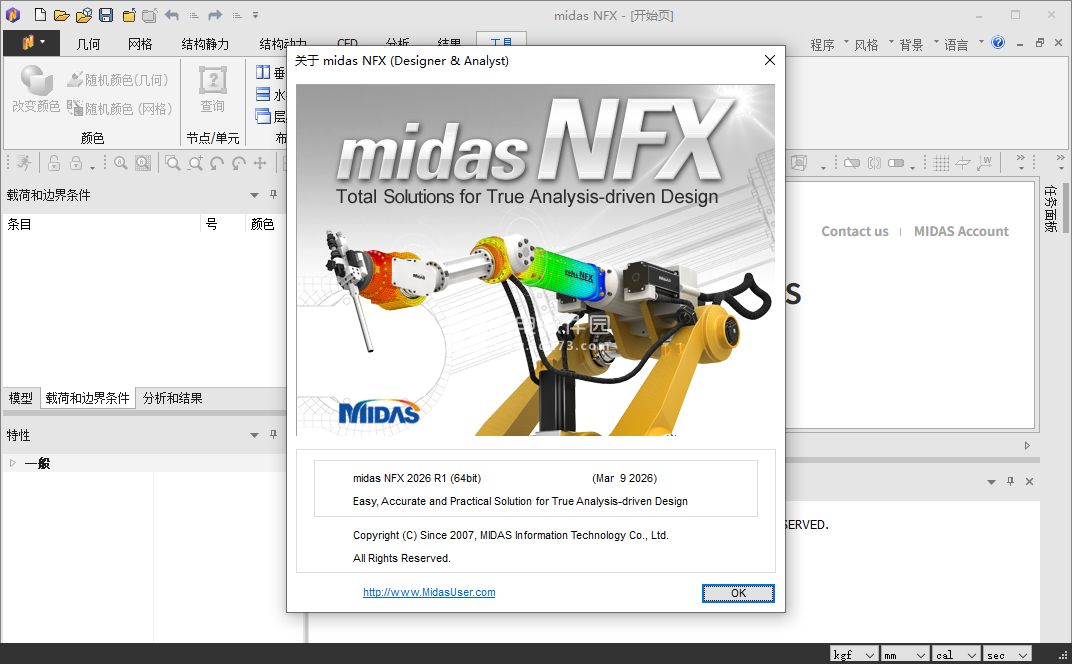Click 随机颜色(几何) random color option
Viewport: 1072px width, 664px height.
coord(118,80)
